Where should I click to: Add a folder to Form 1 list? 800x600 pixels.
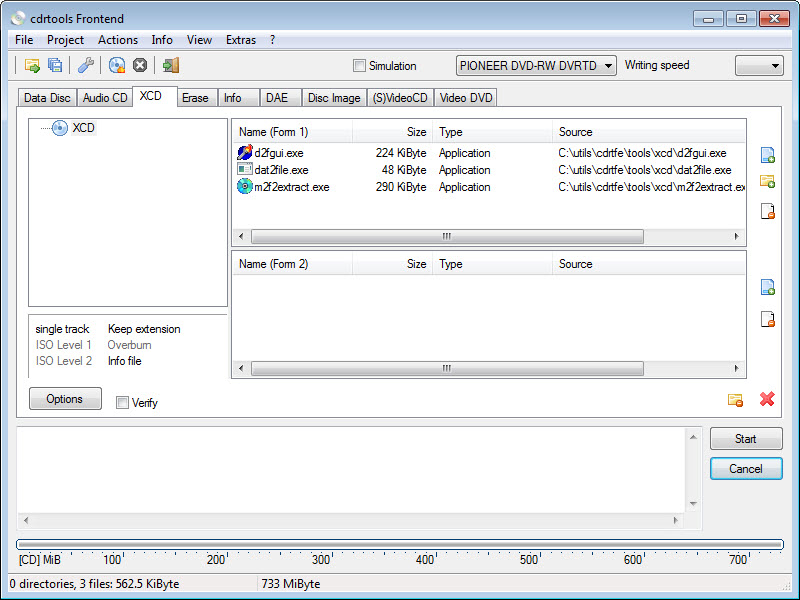pyautogui.click(x=767, y=182)
